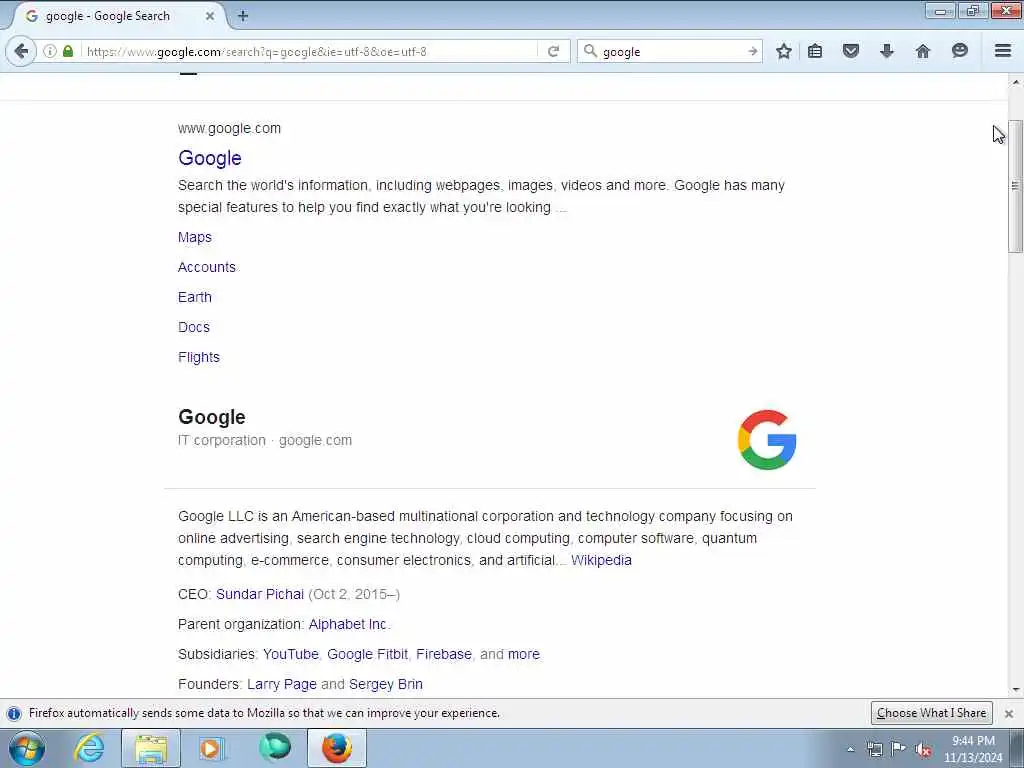
Task: Open the Docs sitelink
Action: coord(194,327)
